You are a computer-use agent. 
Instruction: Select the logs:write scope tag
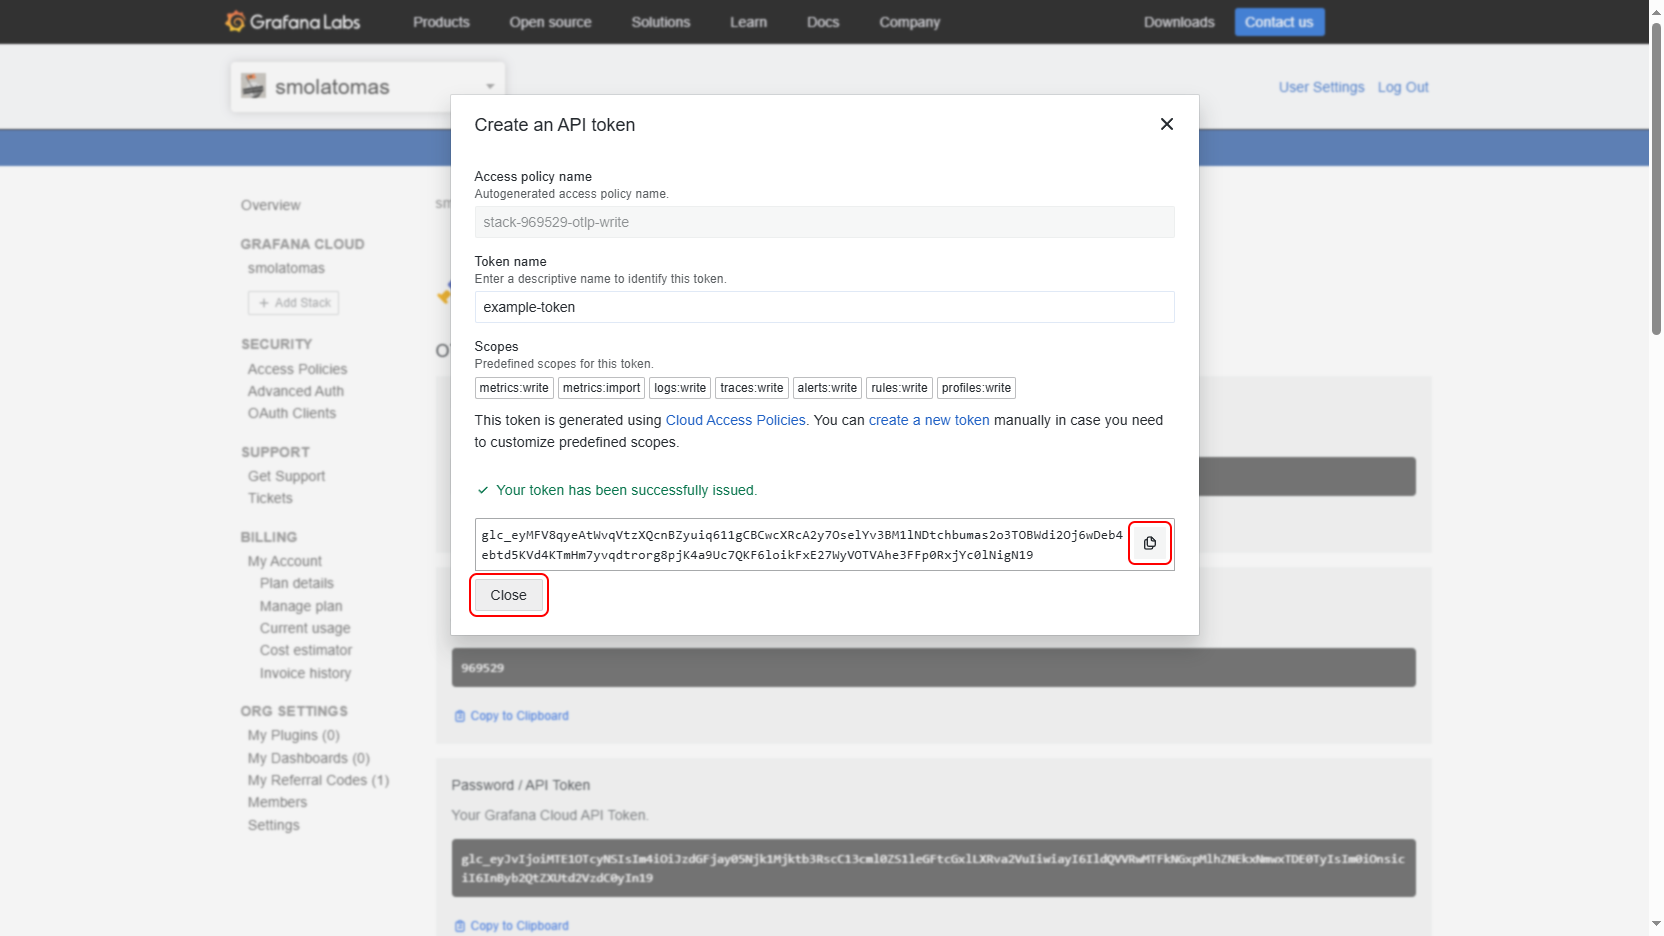(x=680, y=388)
